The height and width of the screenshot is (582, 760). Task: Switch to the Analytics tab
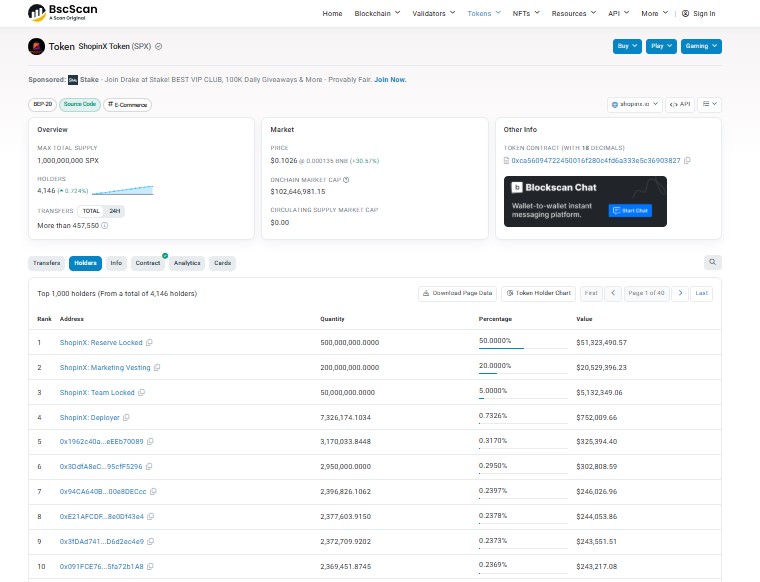pos(187,263)
